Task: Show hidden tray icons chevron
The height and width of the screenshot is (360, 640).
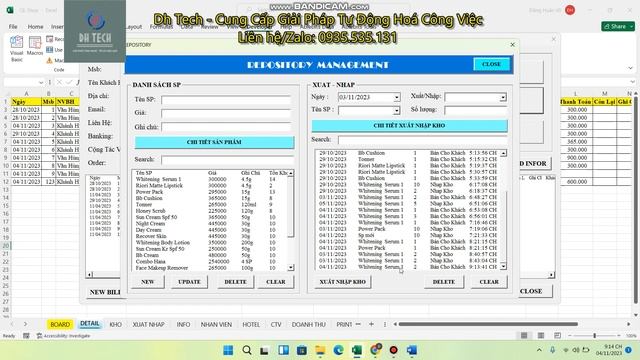Action: coord(539,350)
